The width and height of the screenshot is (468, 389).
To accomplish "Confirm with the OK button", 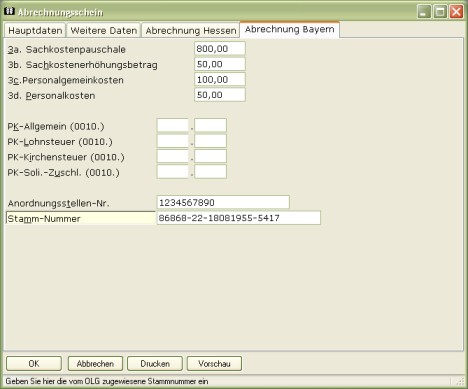I will [34, 363].
